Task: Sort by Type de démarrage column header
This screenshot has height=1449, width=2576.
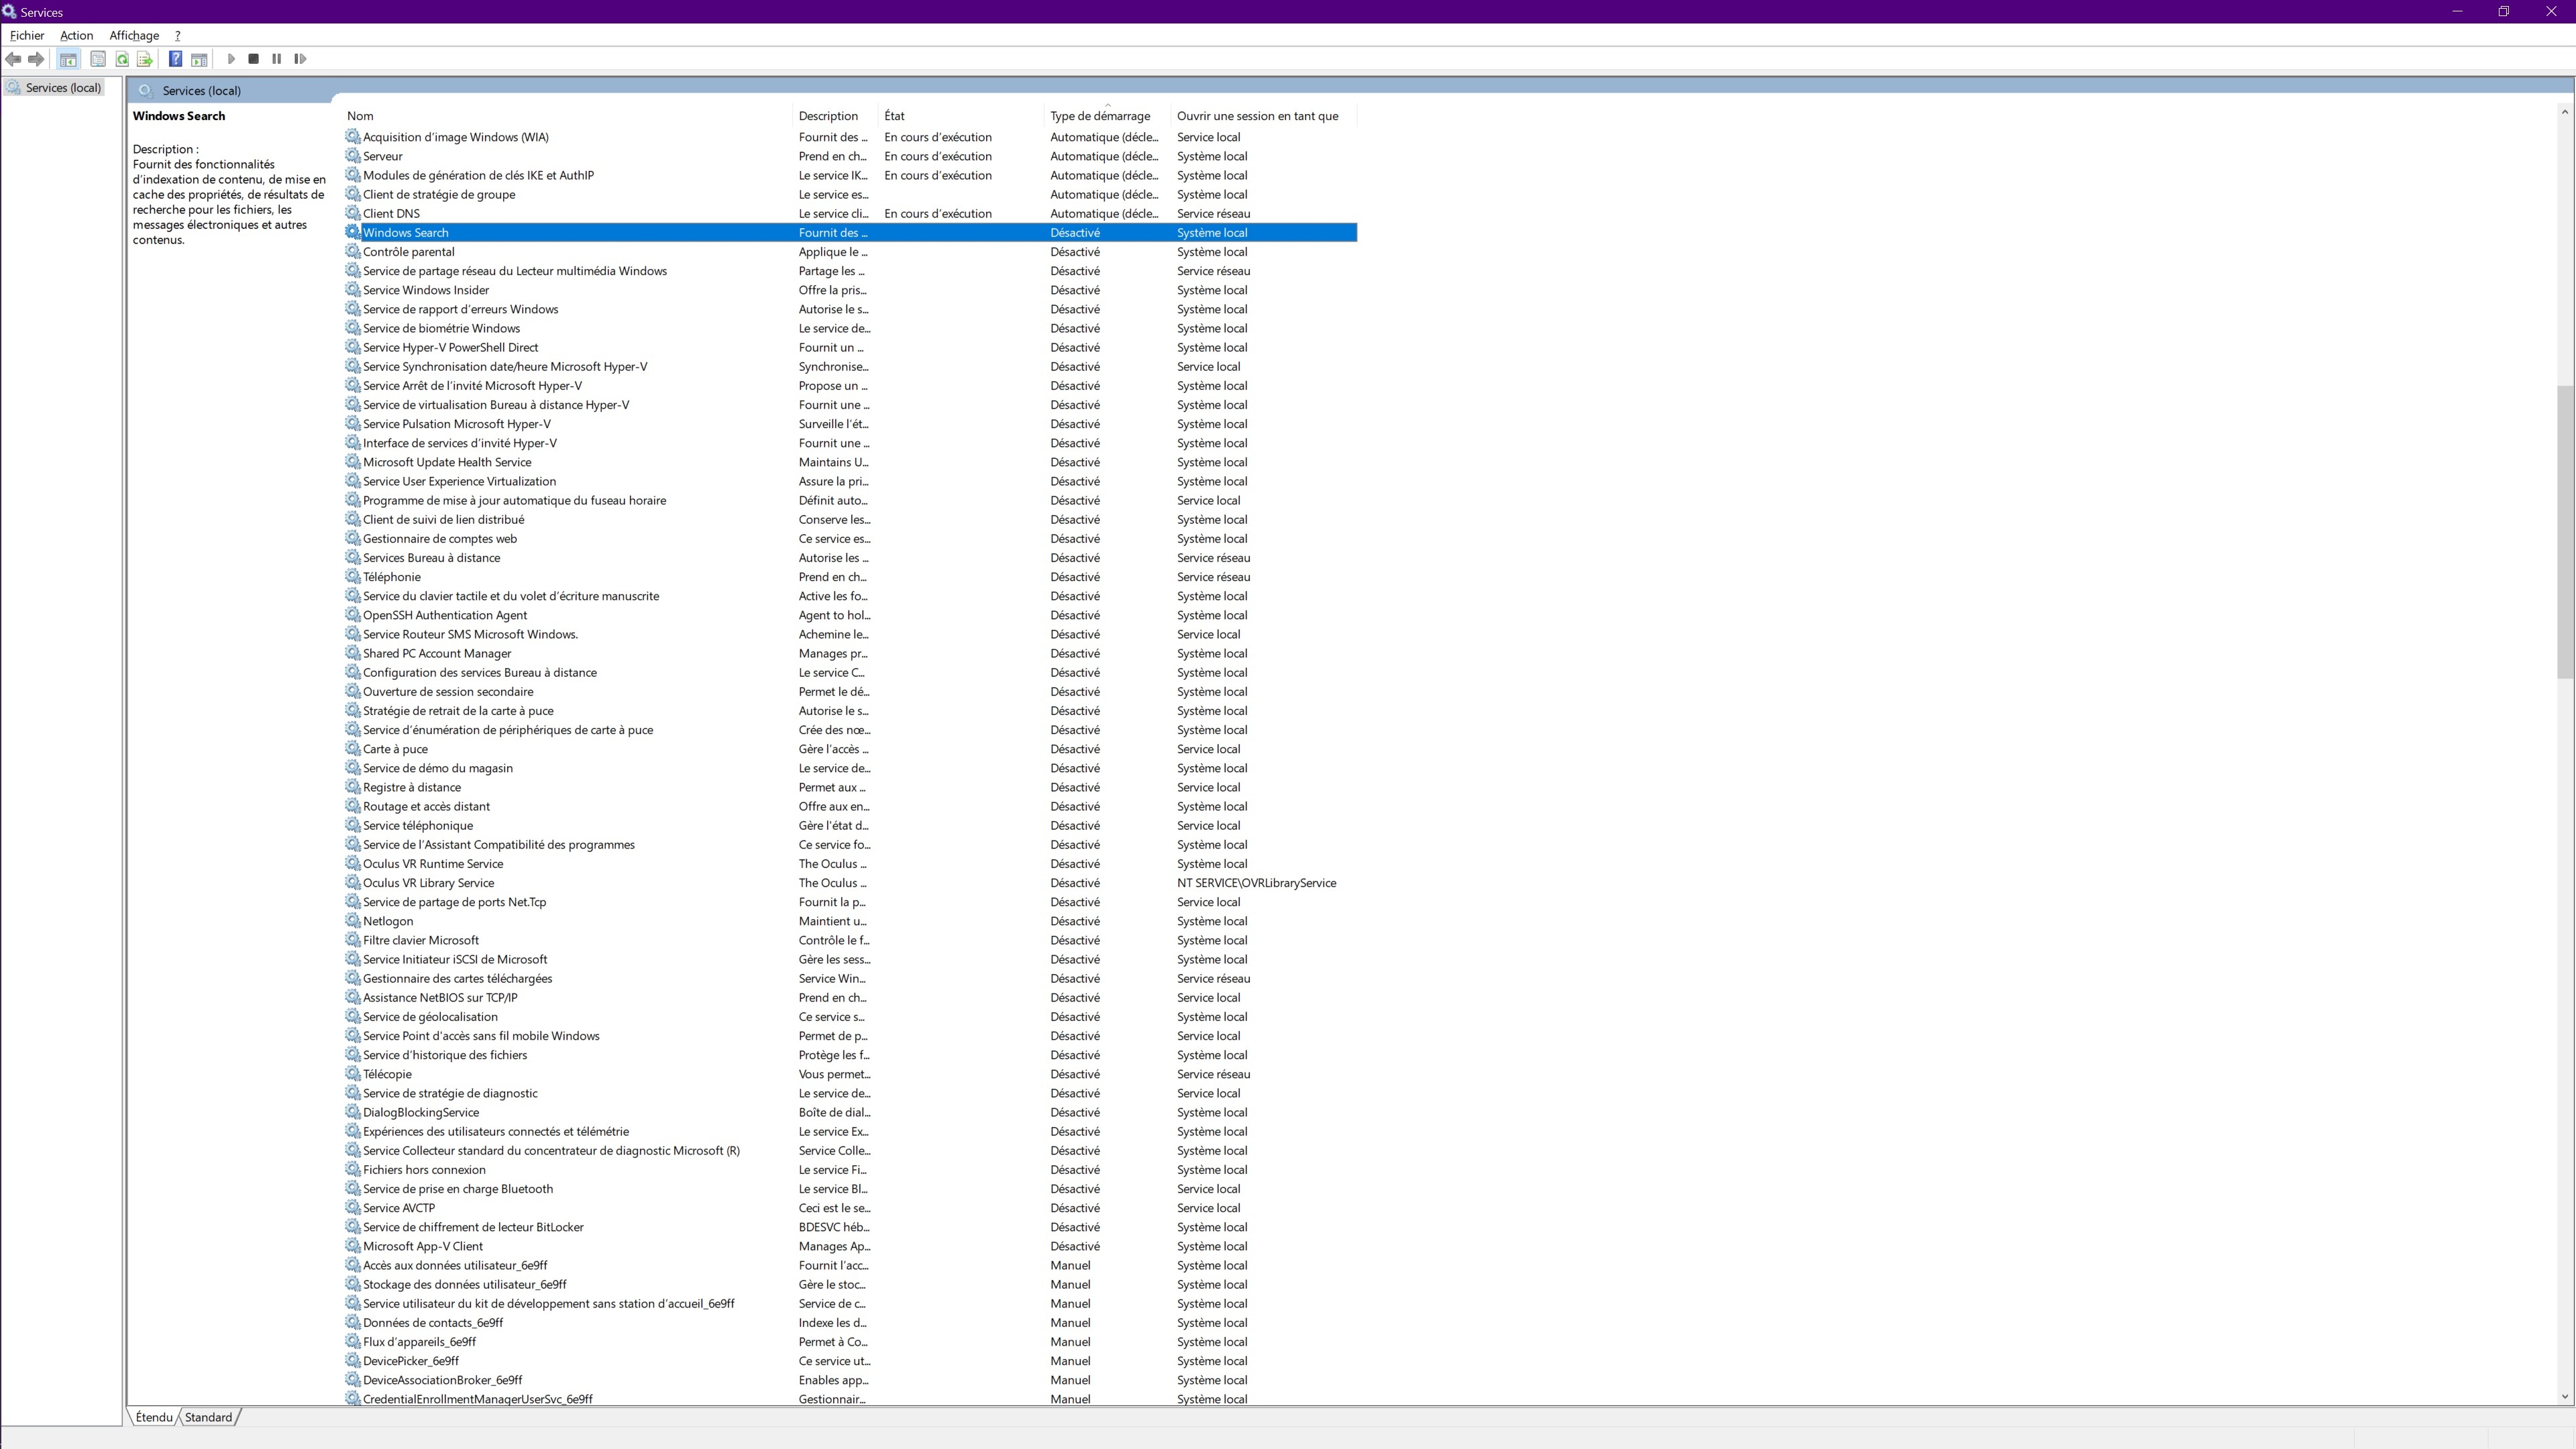Action: 1100,116
